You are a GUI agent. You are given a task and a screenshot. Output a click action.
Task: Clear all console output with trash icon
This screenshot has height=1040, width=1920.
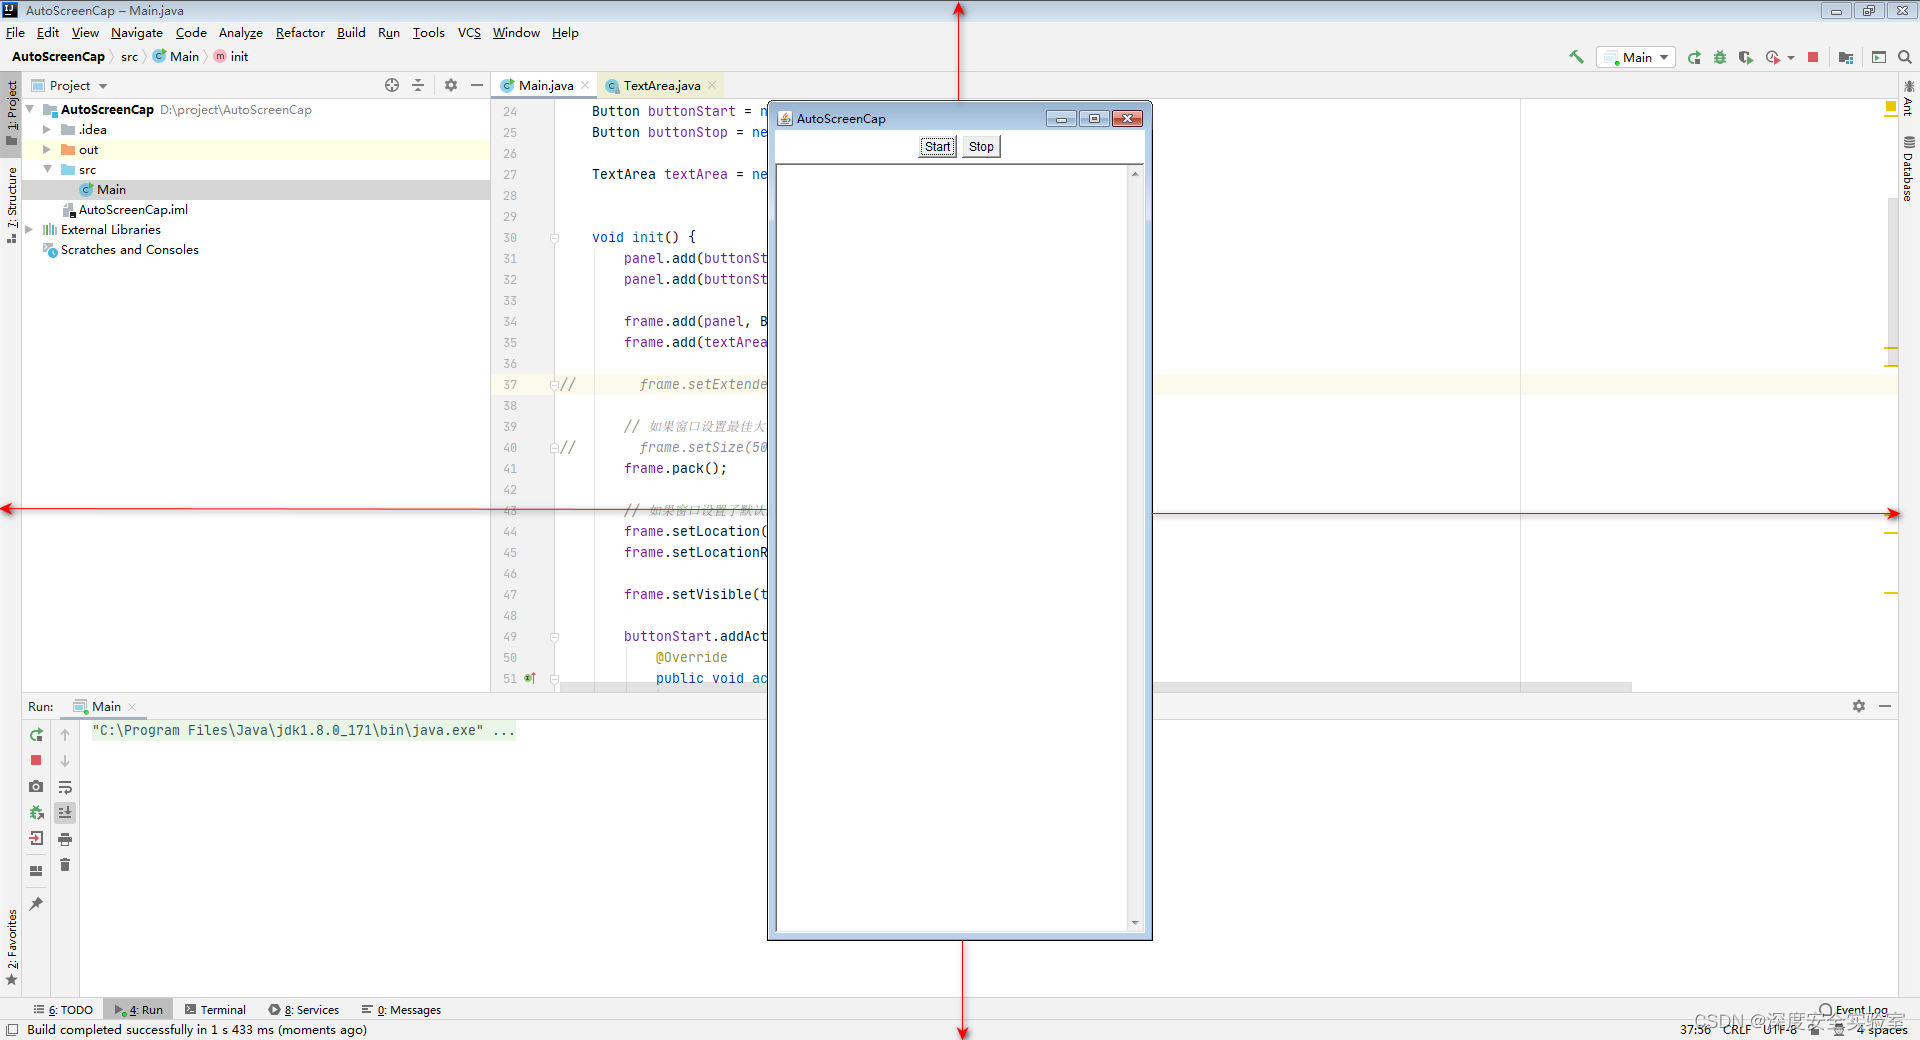(65, 865)
